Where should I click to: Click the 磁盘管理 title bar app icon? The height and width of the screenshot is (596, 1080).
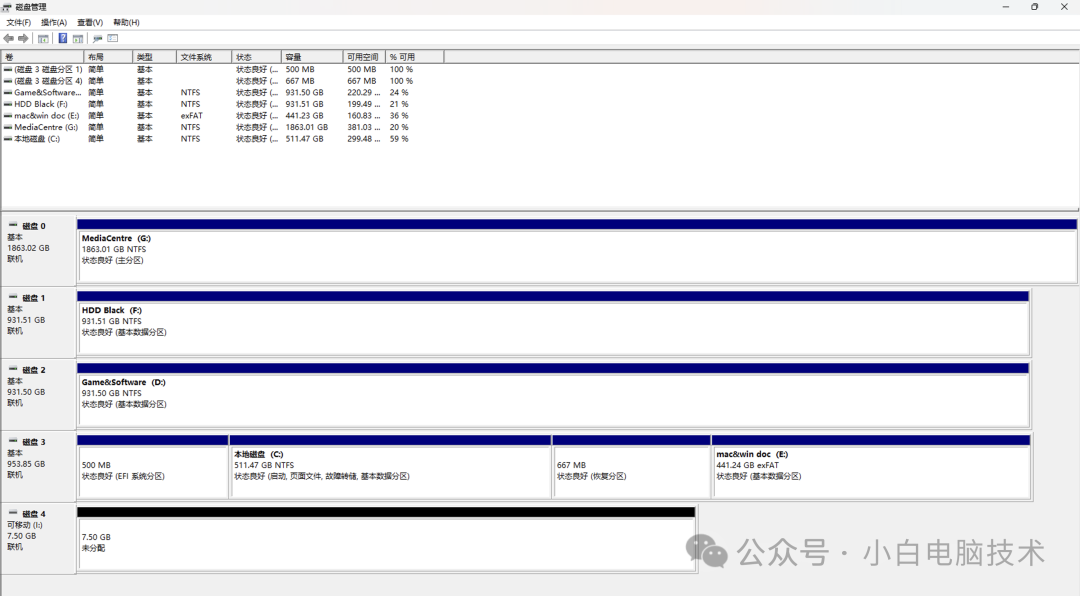click(x=7, y=7)
